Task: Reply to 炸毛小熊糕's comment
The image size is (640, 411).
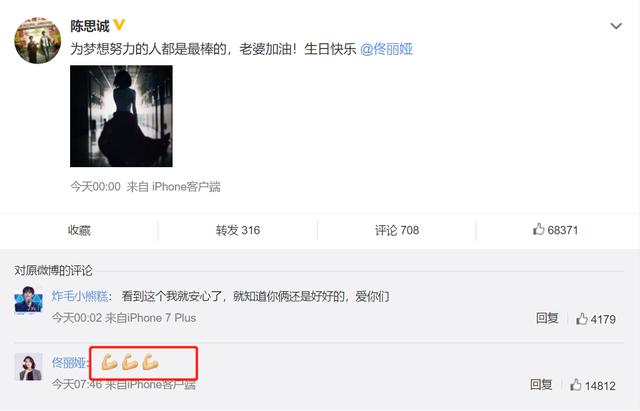Action: click(x=547, y=318)
